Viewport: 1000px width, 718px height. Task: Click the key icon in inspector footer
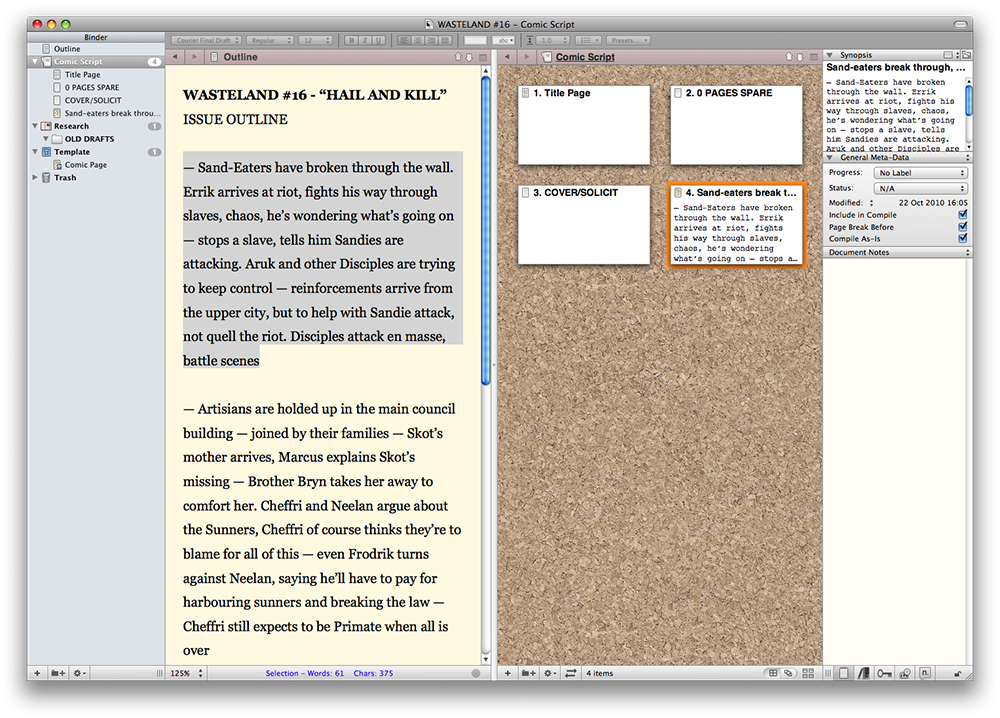[x=883, y=673]
